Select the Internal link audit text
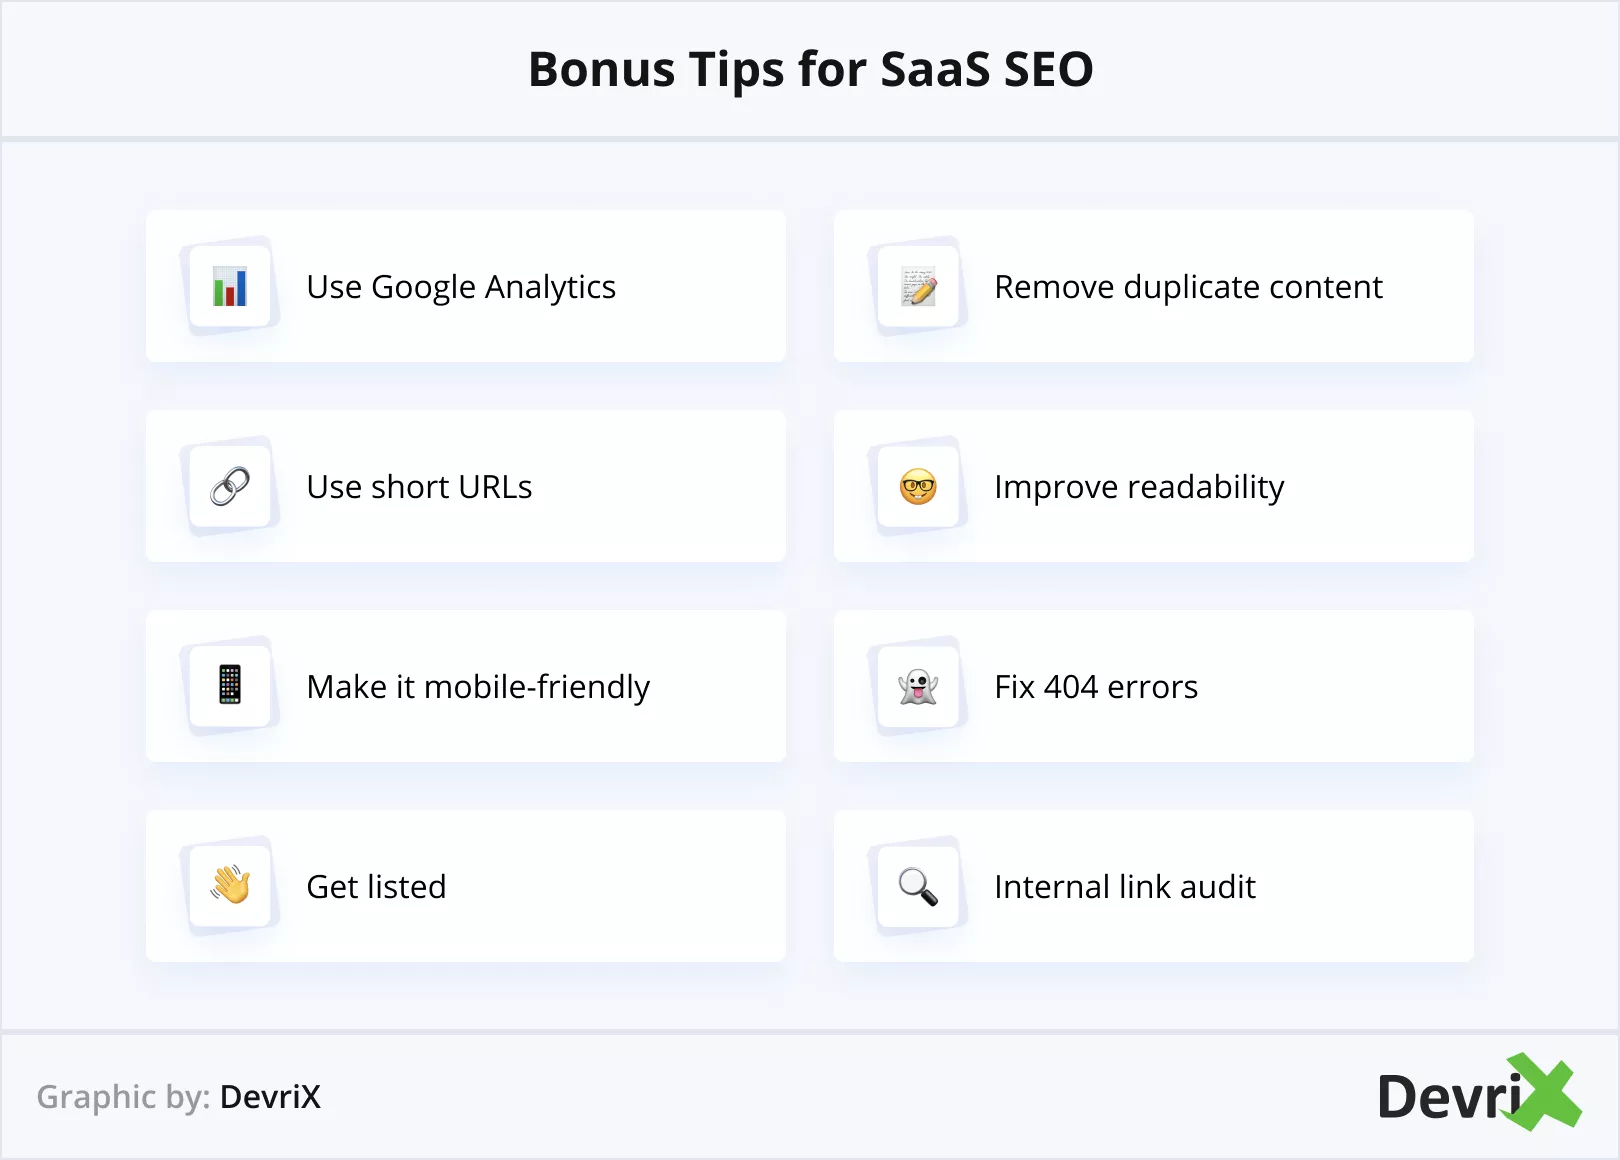Image resolution: width=1620 pixels, height=1160 pixels. [1125, 887]
